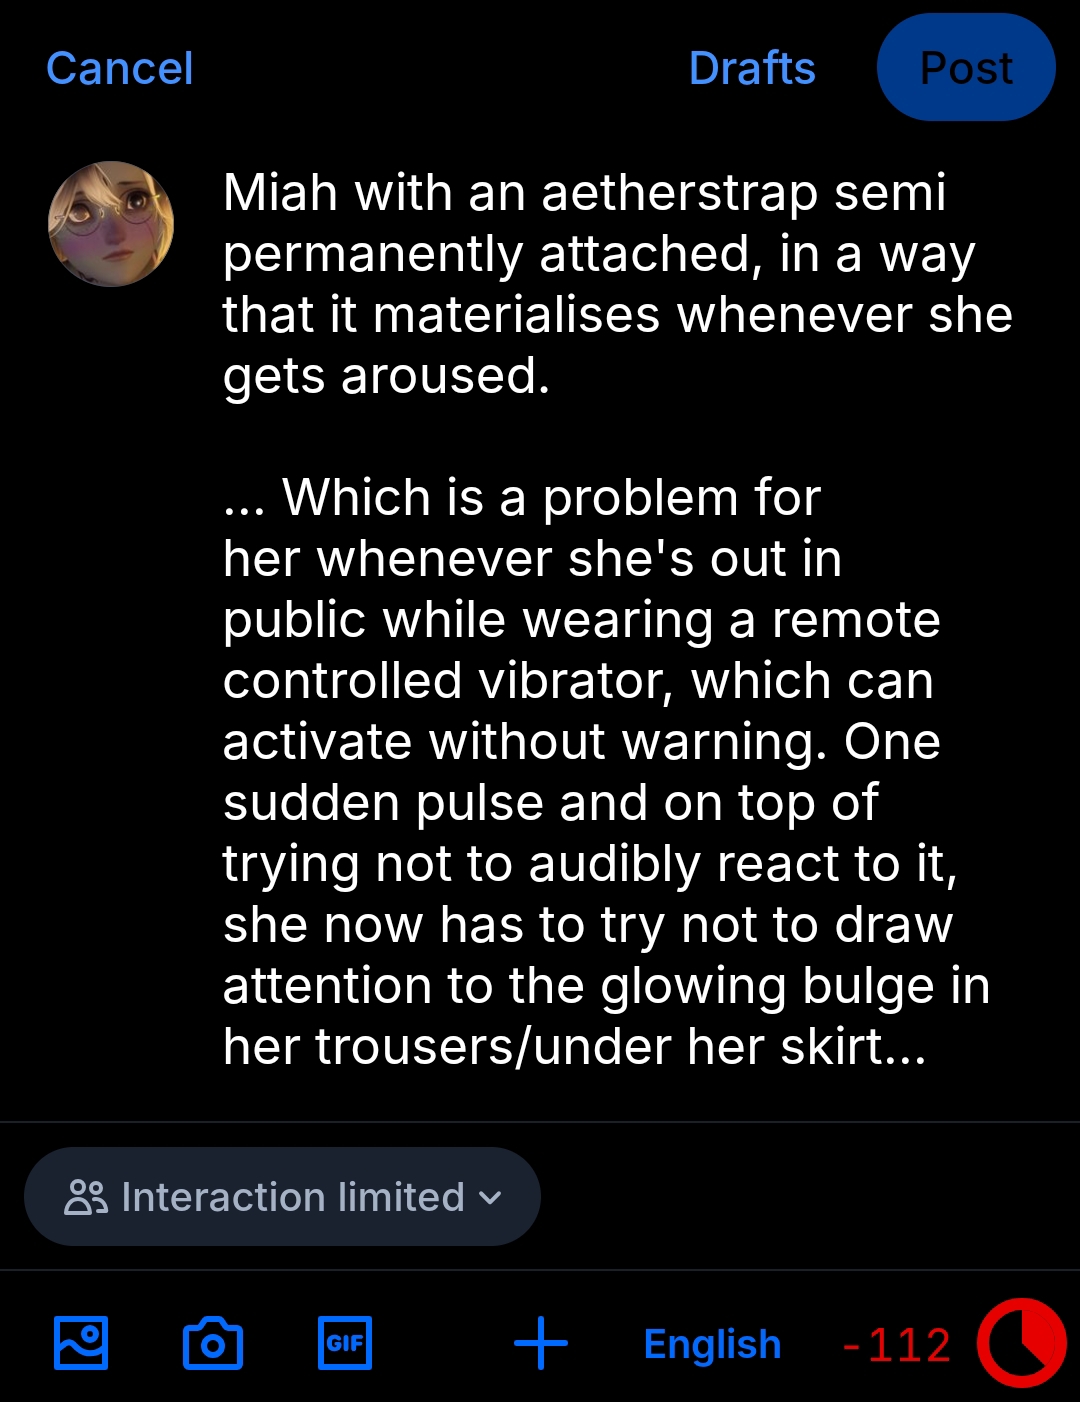Screen dimensions: 1080x1402
Task: Expand the Interaction limited chevron arrow
Action: [490, 1197]
